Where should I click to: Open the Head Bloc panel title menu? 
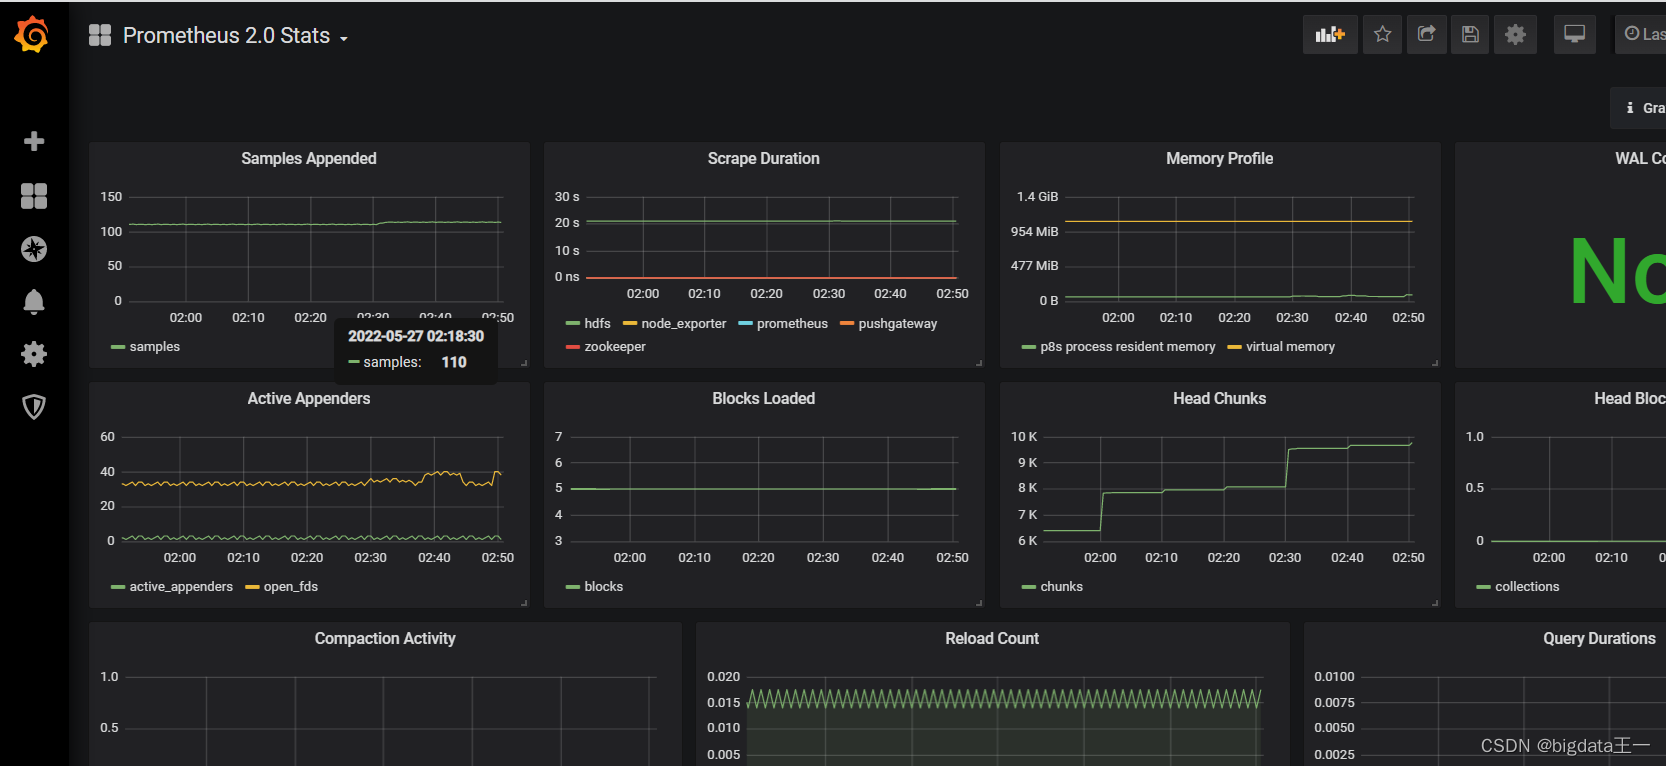tap(1629, 399)
